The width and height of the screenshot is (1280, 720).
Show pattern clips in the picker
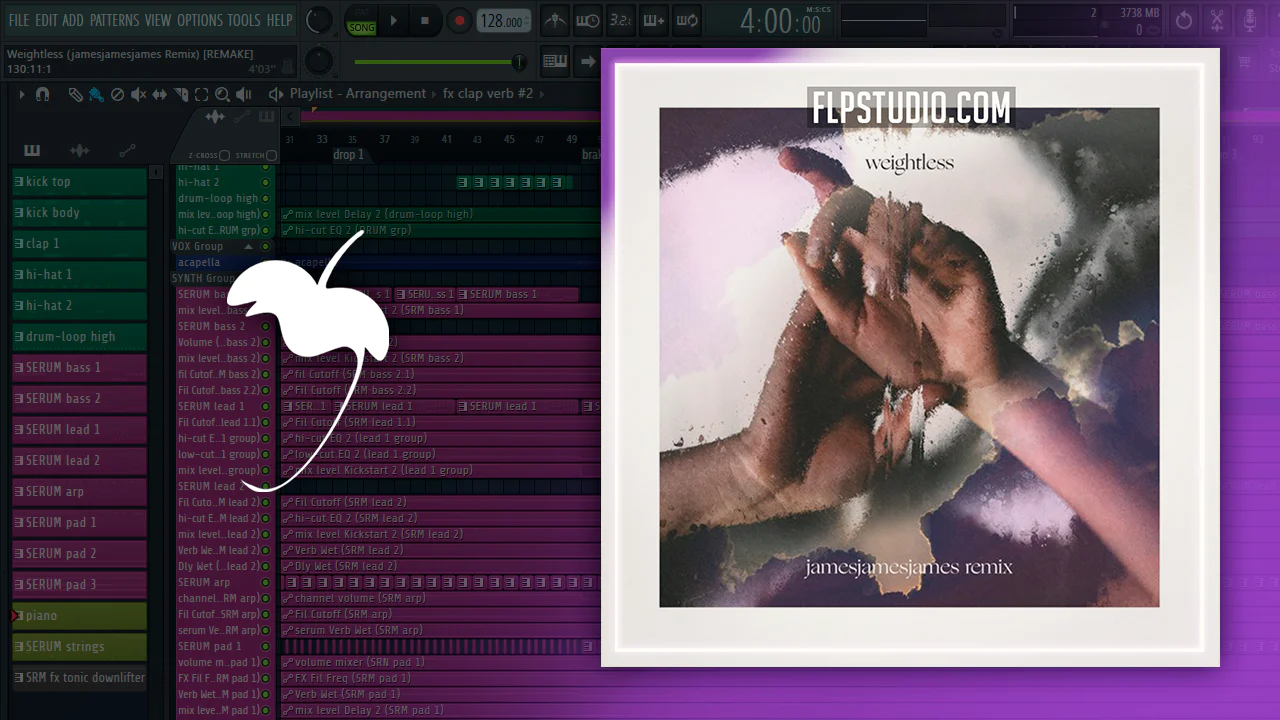point(32,151)
